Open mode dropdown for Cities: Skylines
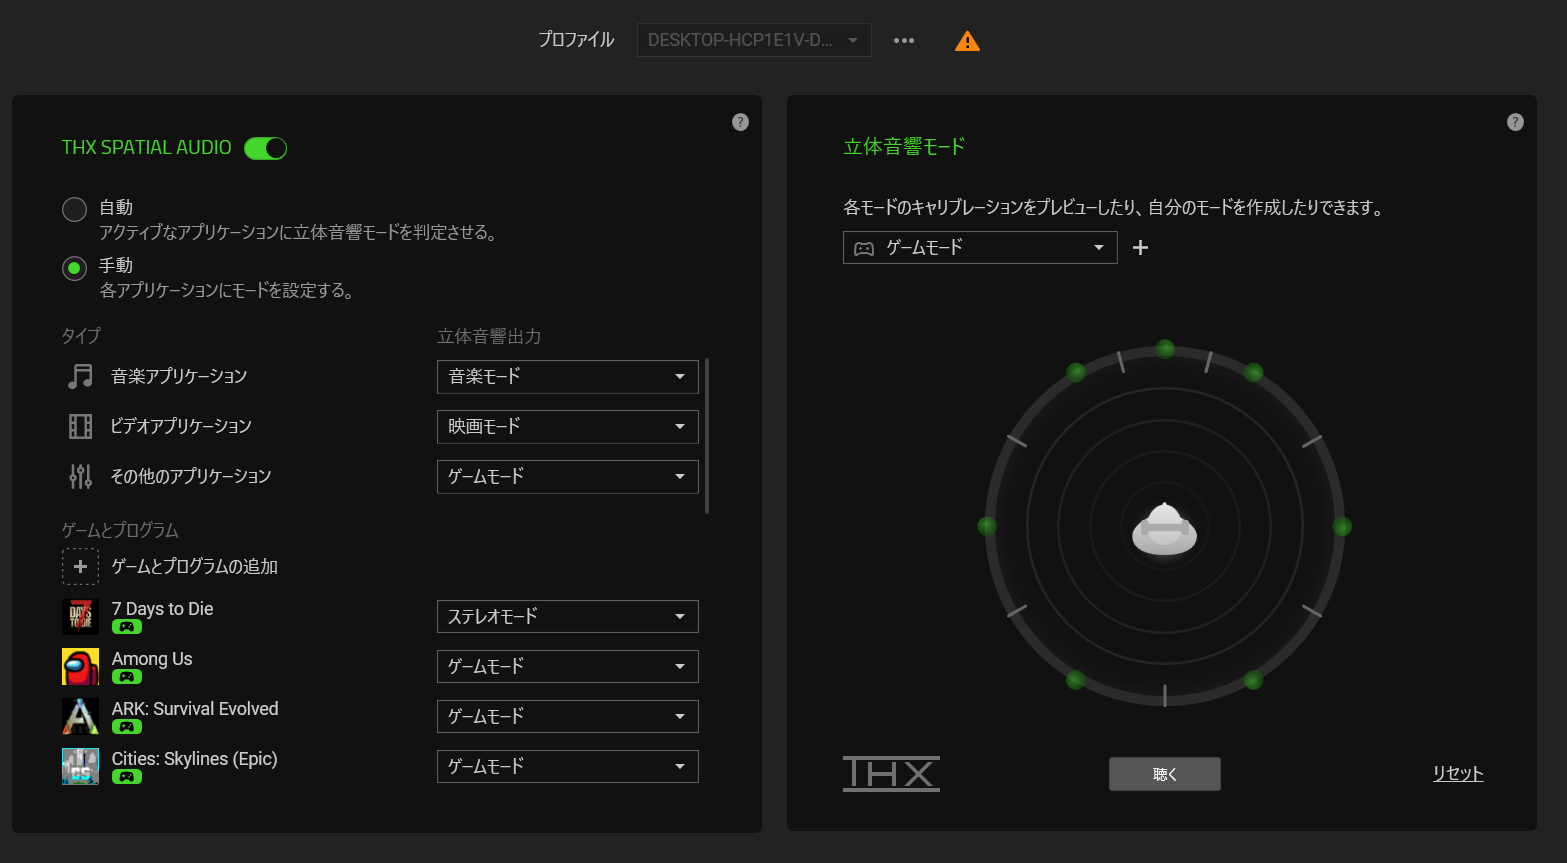 (x=568, y=767)
